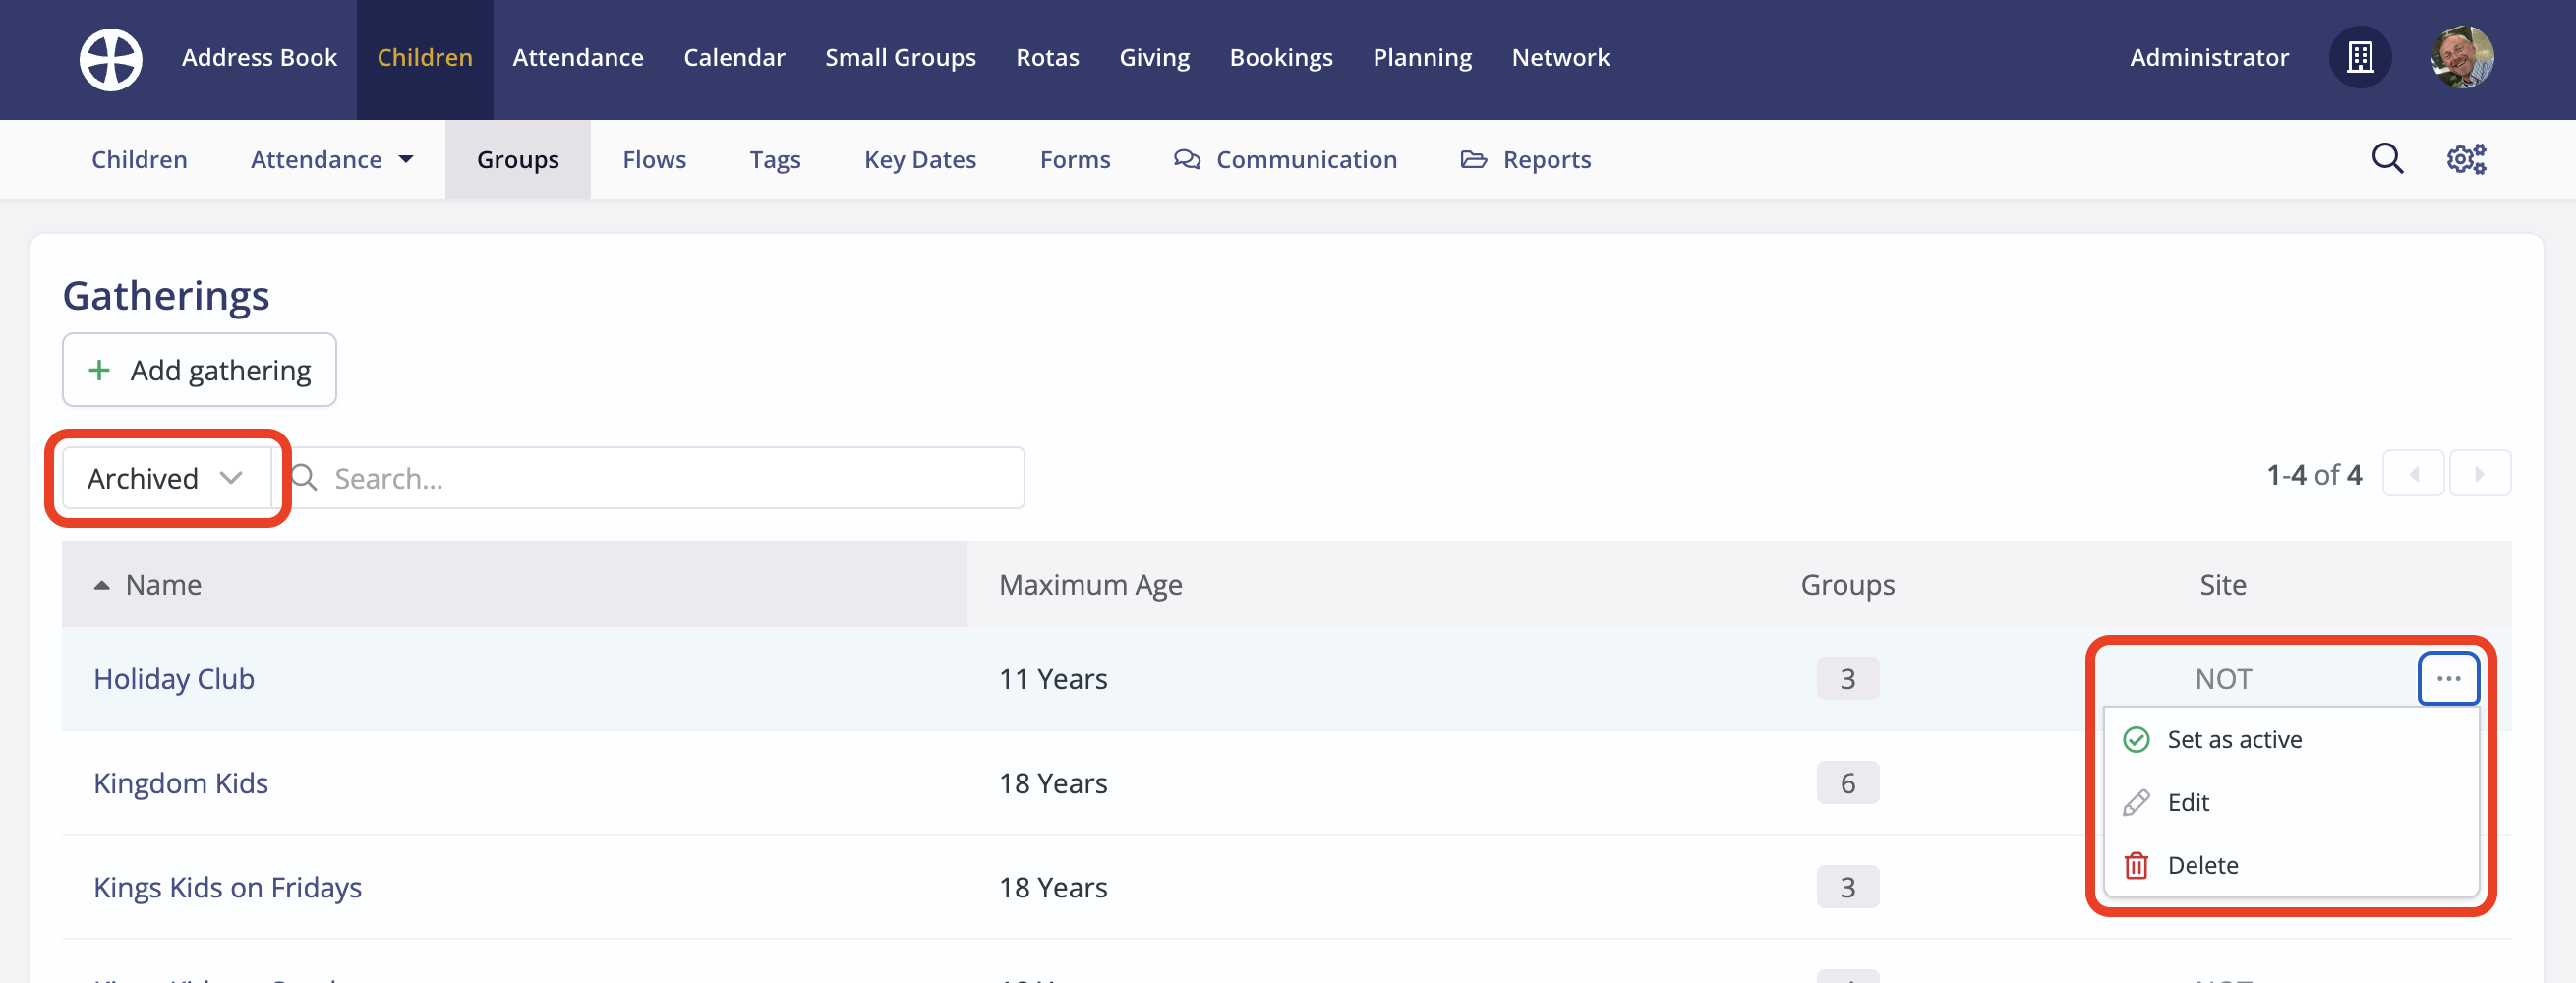2576x983 pixels.
Task: Sort by the Site column header
Action: coord(2222,585)
